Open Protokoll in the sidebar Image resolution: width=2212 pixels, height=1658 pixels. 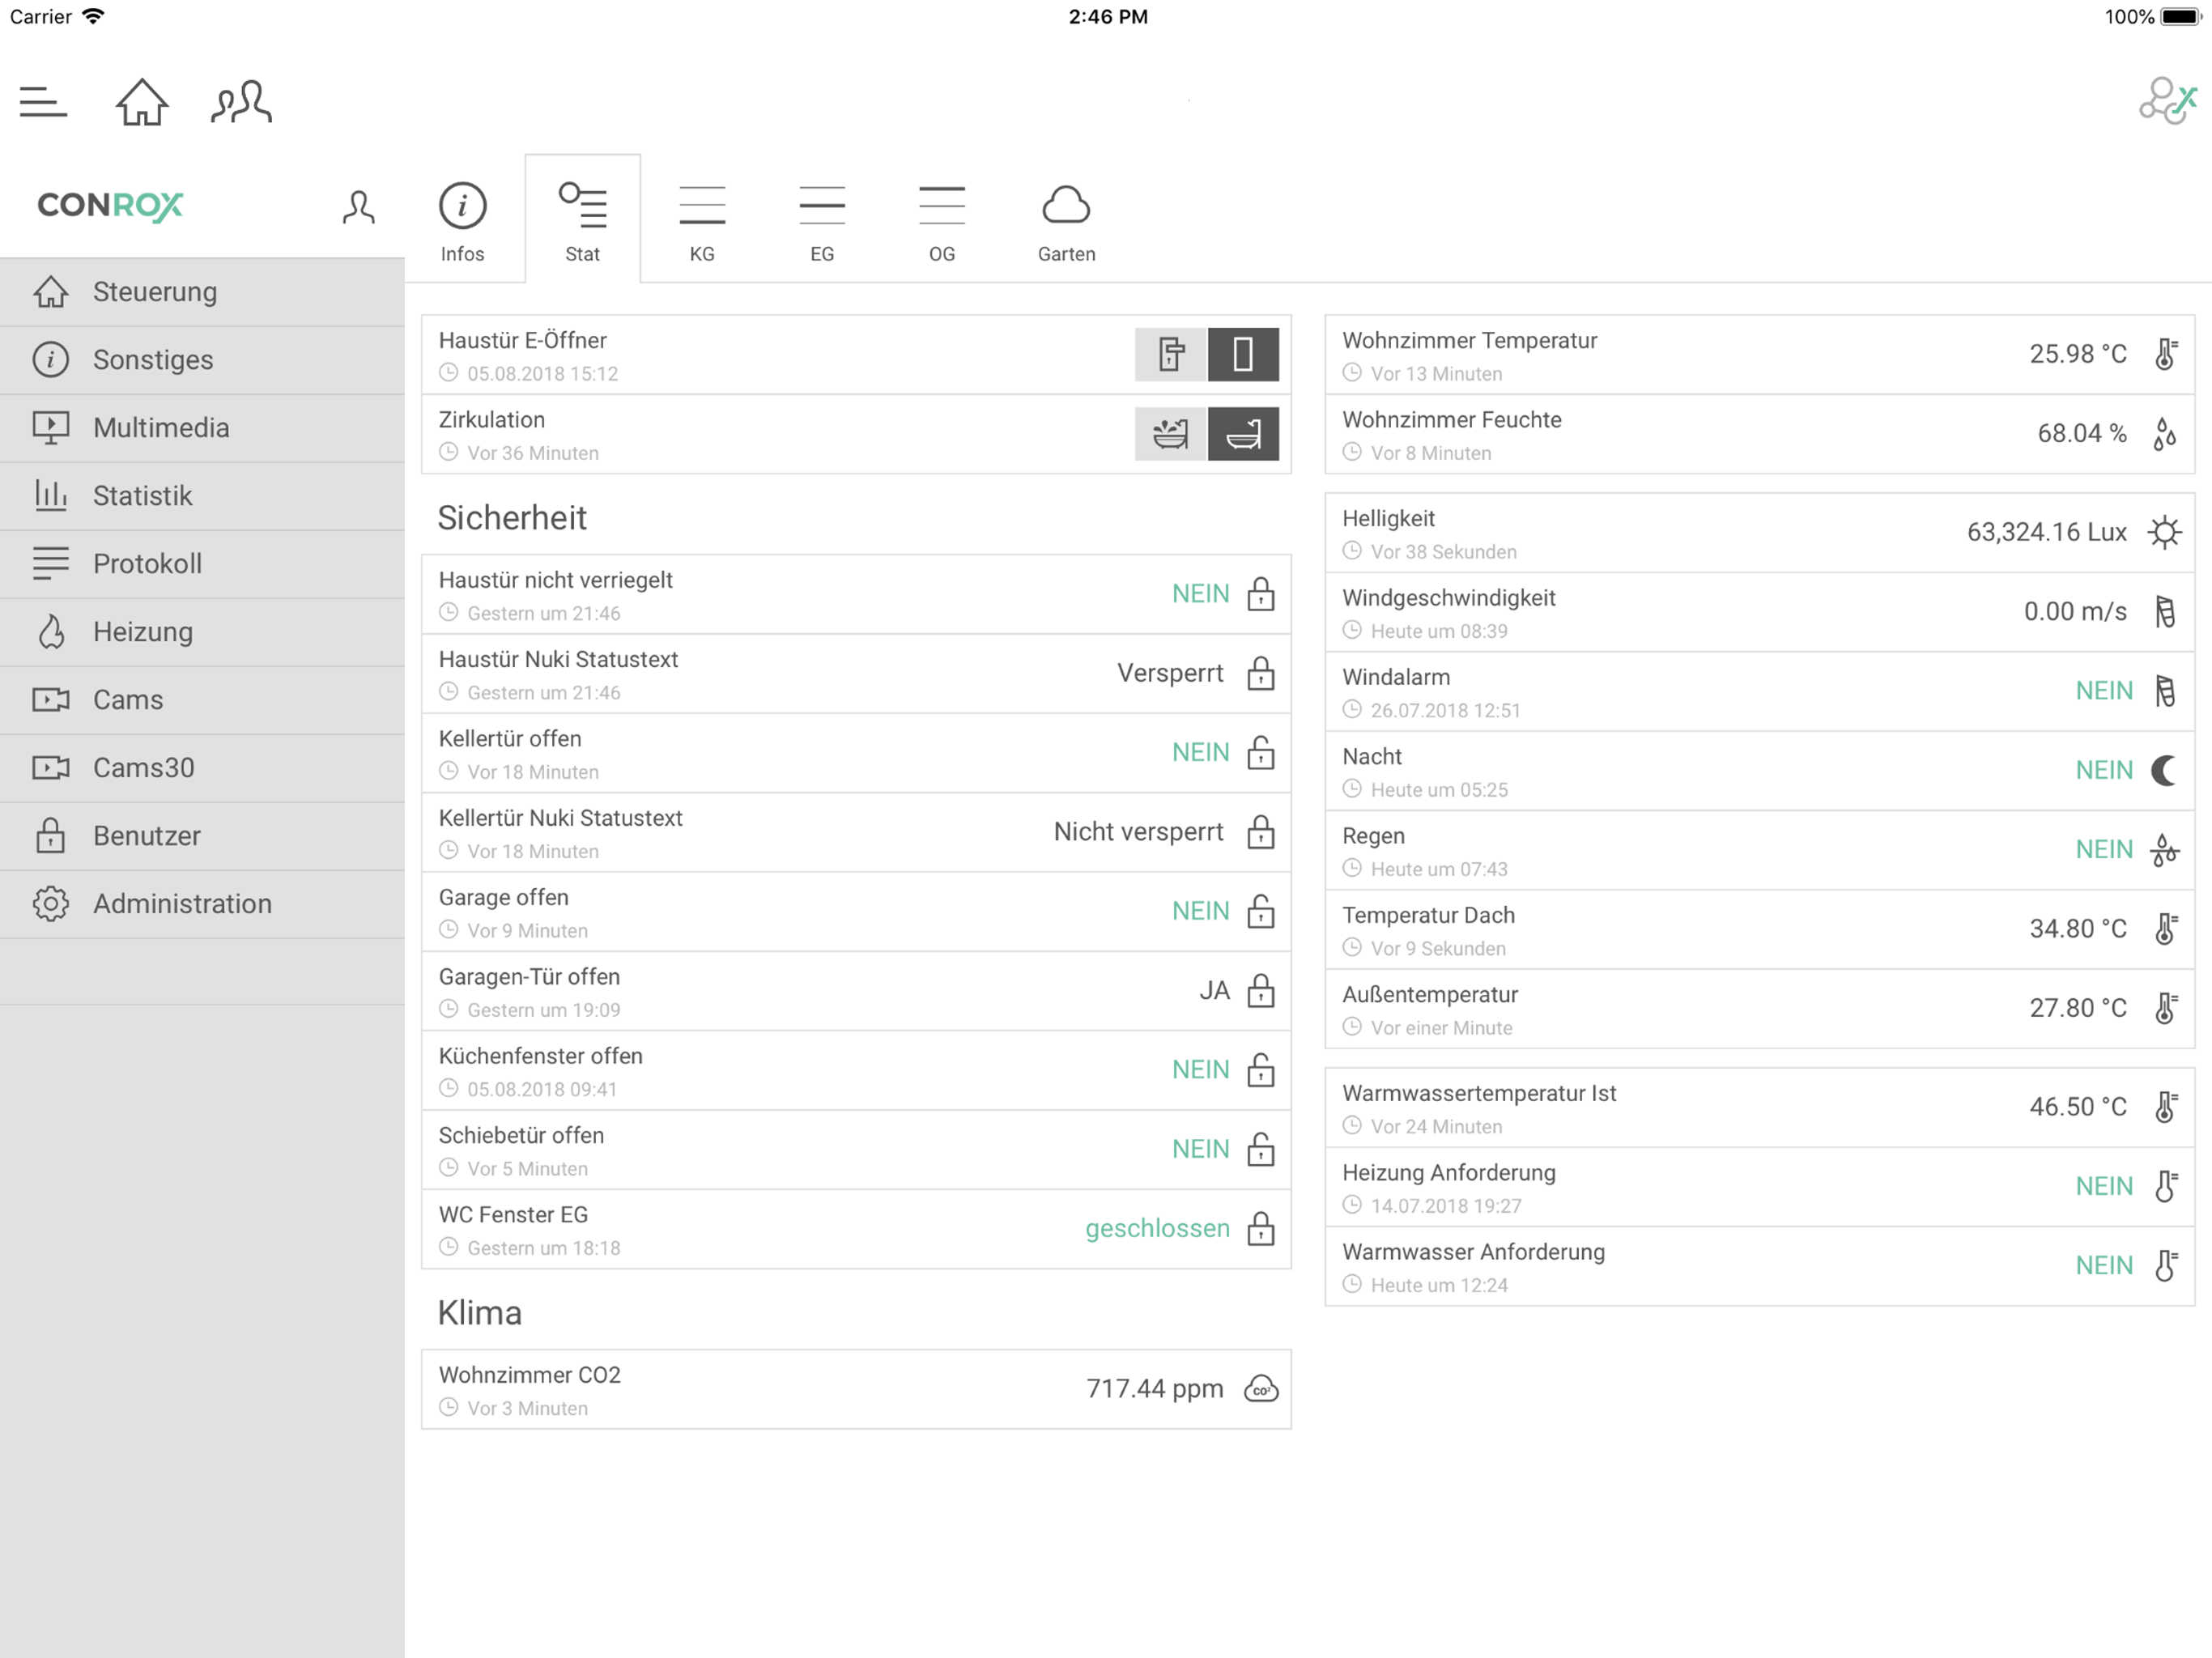click(202, 564)
